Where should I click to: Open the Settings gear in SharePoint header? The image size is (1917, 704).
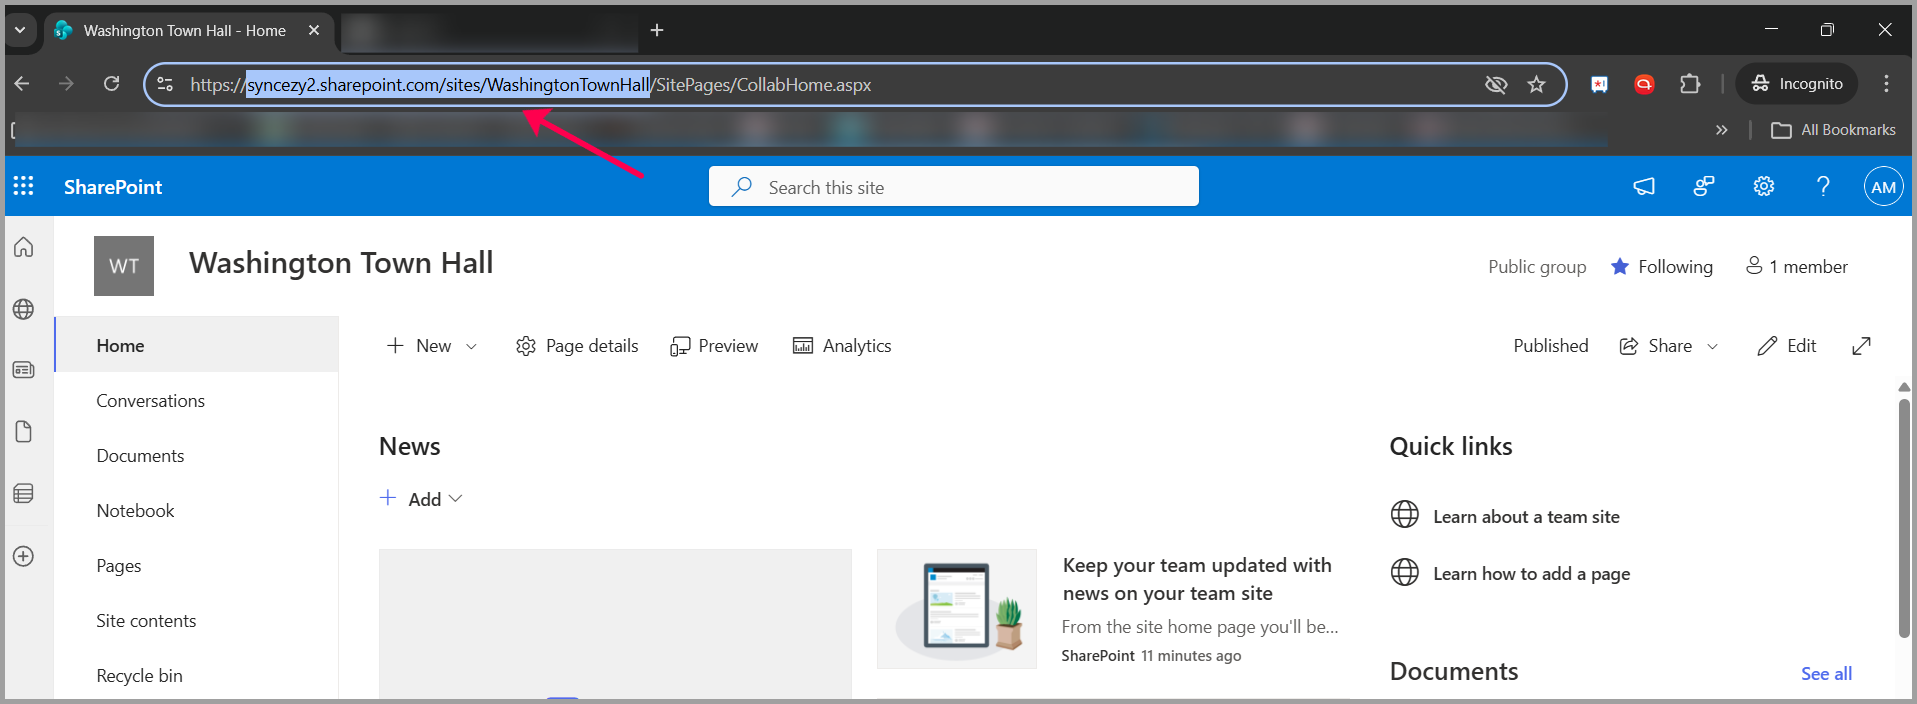[1764, 186]
